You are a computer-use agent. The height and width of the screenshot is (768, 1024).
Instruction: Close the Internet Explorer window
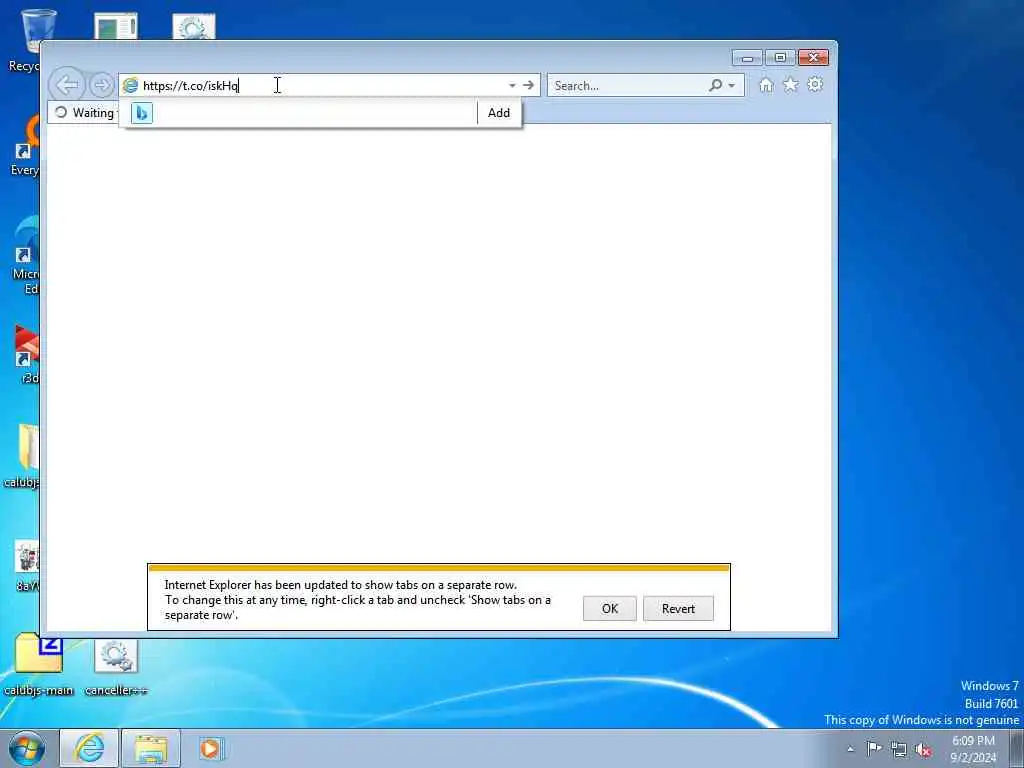[813, 58]
